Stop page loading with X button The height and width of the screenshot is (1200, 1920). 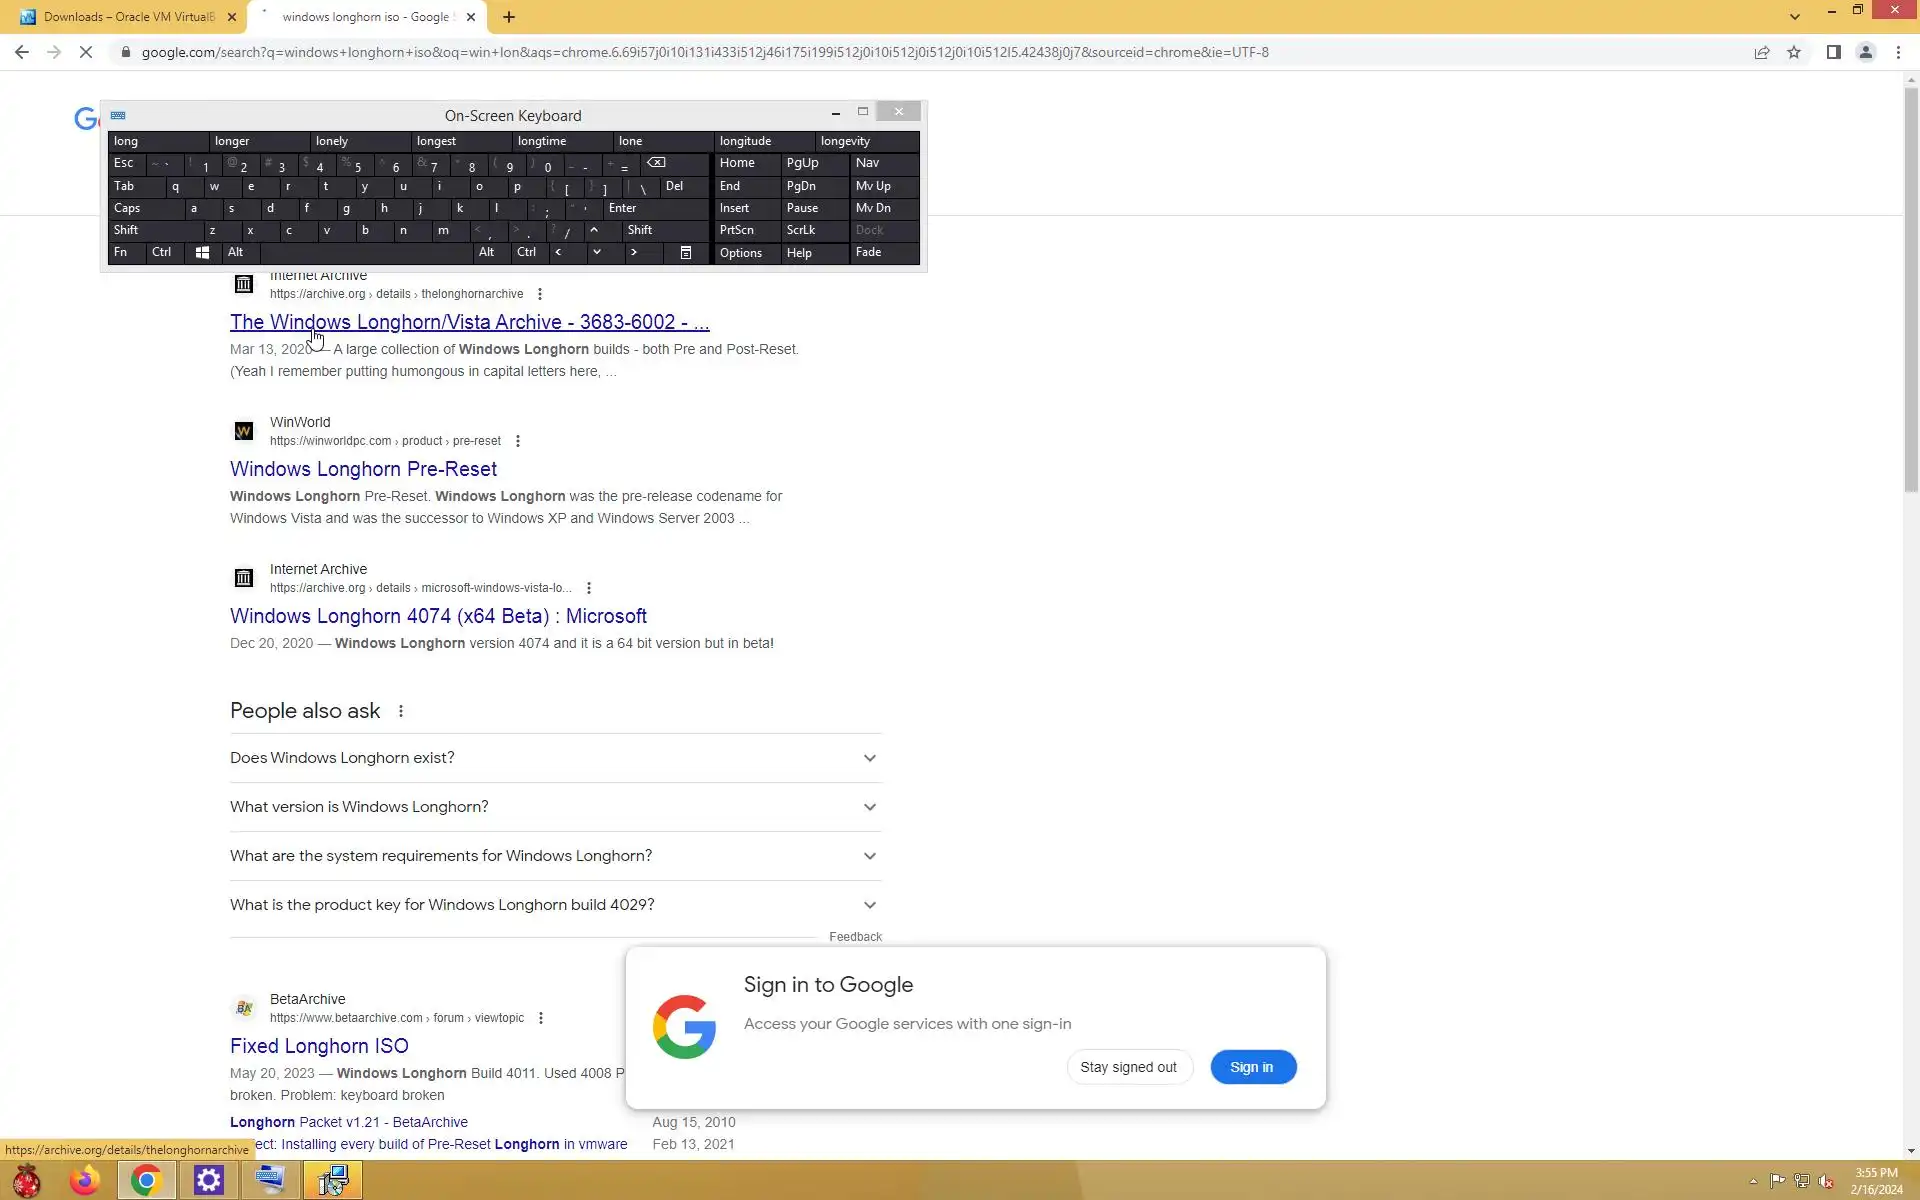86,52
